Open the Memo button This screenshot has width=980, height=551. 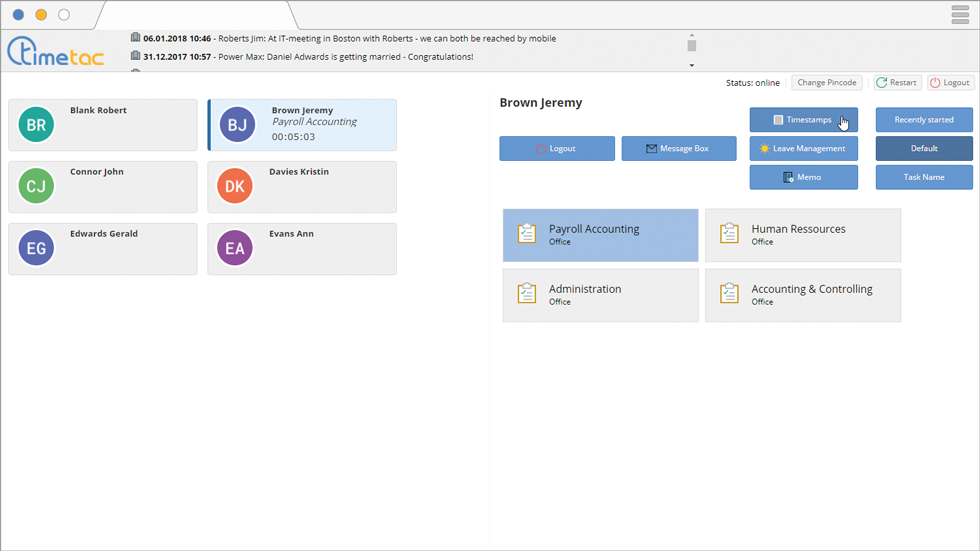[x=803, y=178]
